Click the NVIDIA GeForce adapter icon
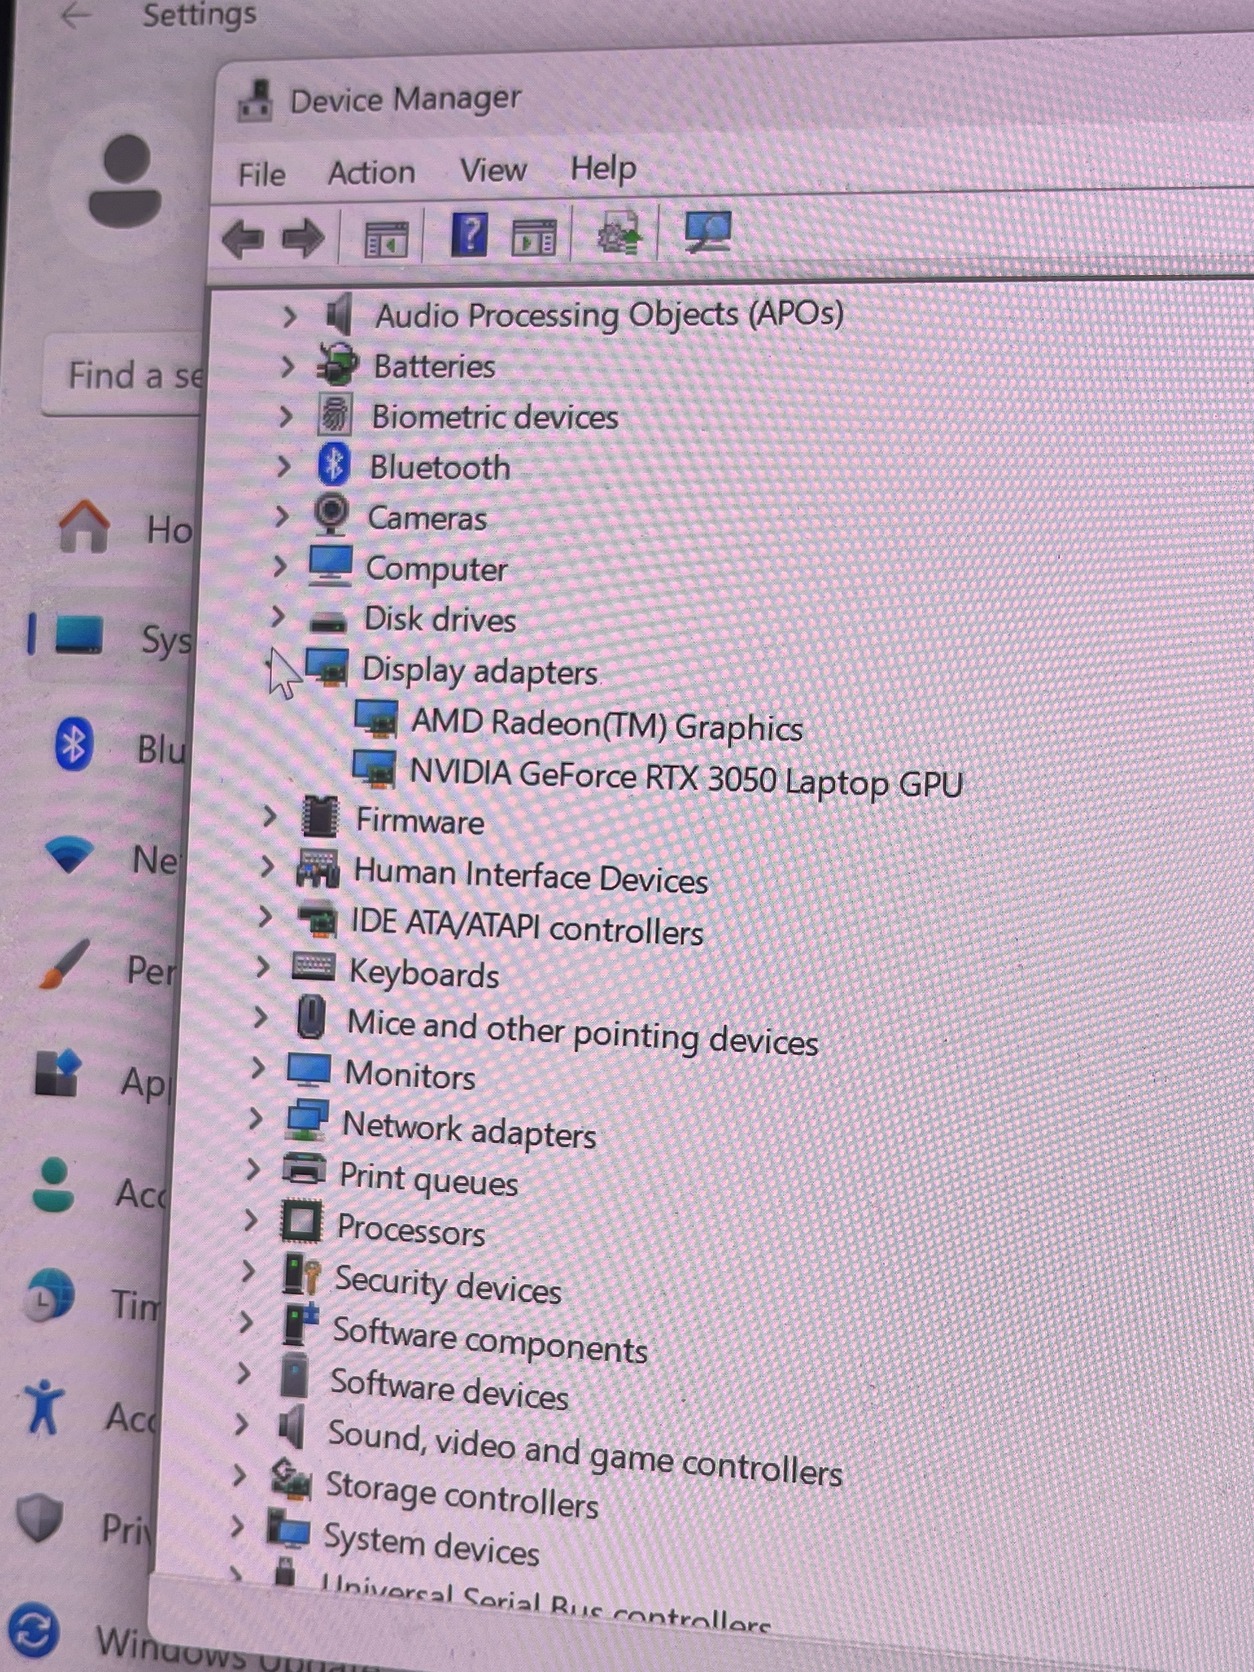Image resolution: width=1254 pixels, height=1672 pixels. 375,770
